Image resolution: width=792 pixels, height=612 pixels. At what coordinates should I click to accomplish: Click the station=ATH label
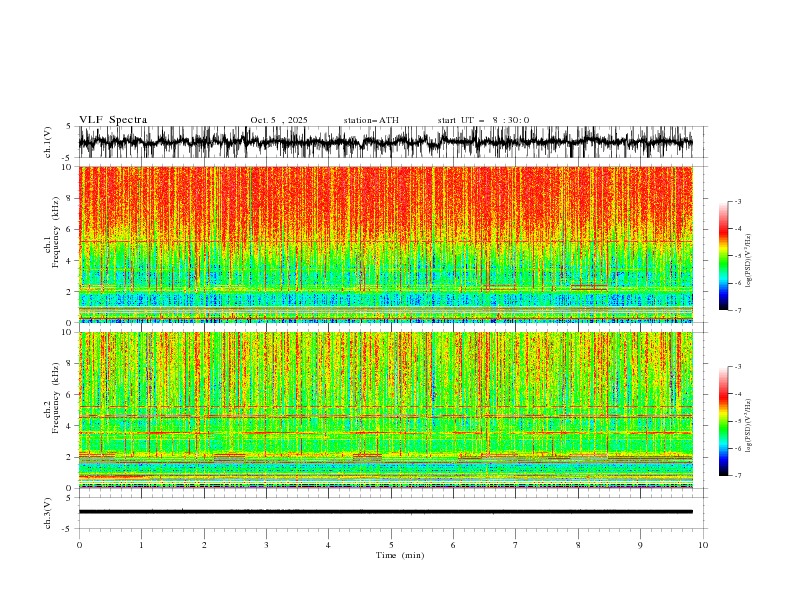[371, 120]
